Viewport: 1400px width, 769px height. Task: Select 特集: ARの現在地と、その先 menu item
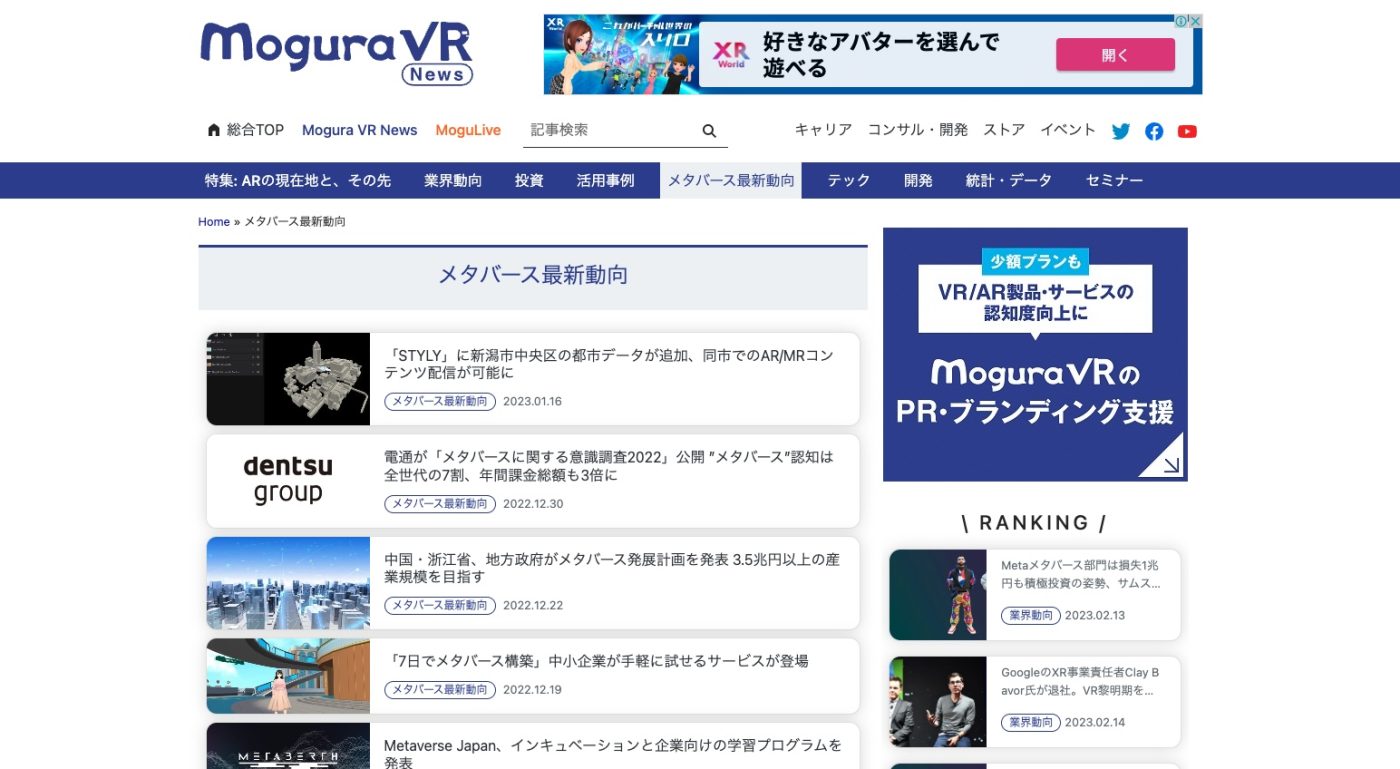(298, 181)
